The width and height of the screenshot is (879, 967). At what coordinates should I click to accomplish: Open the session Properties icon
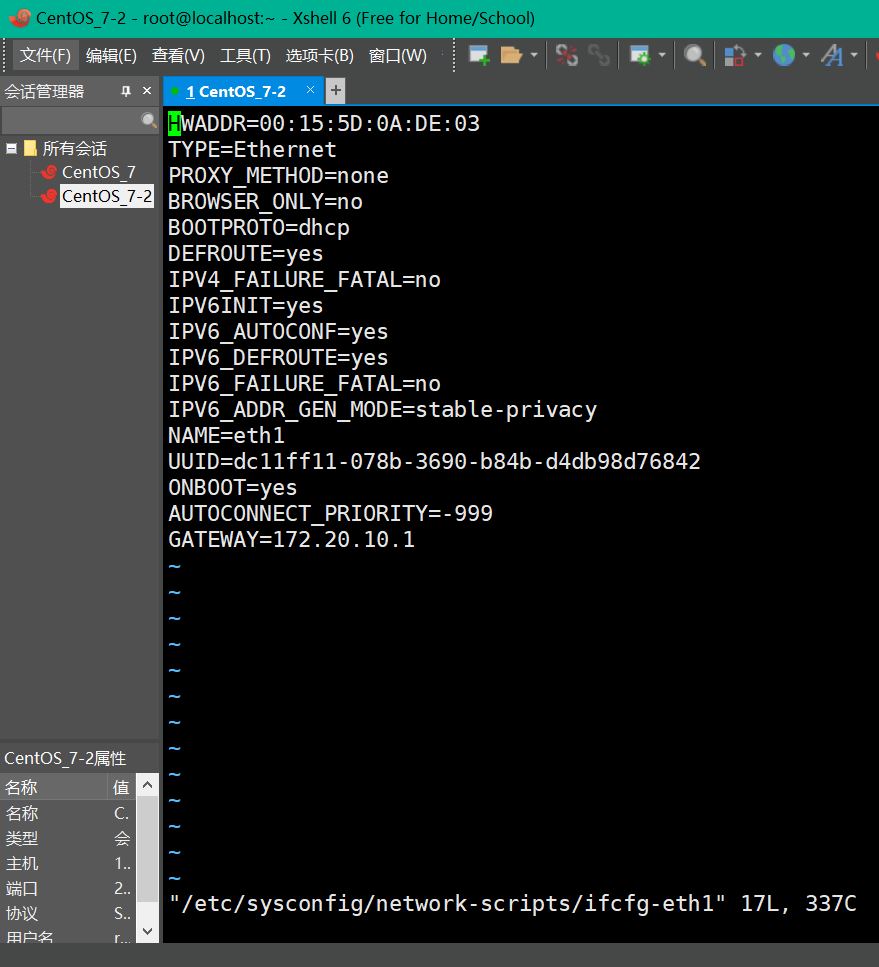(x=640, y=56)
